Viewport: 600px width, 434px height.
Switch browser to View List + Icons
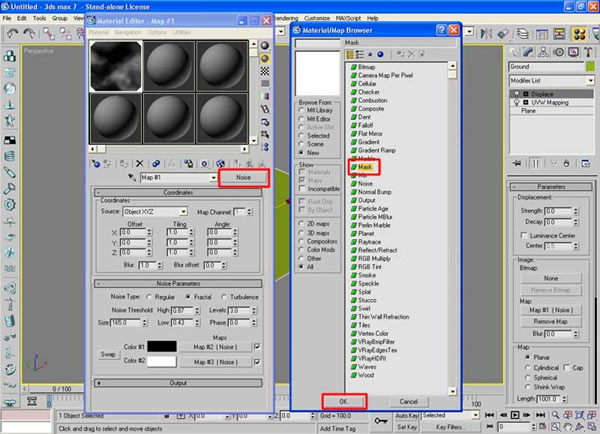point(350,54)
